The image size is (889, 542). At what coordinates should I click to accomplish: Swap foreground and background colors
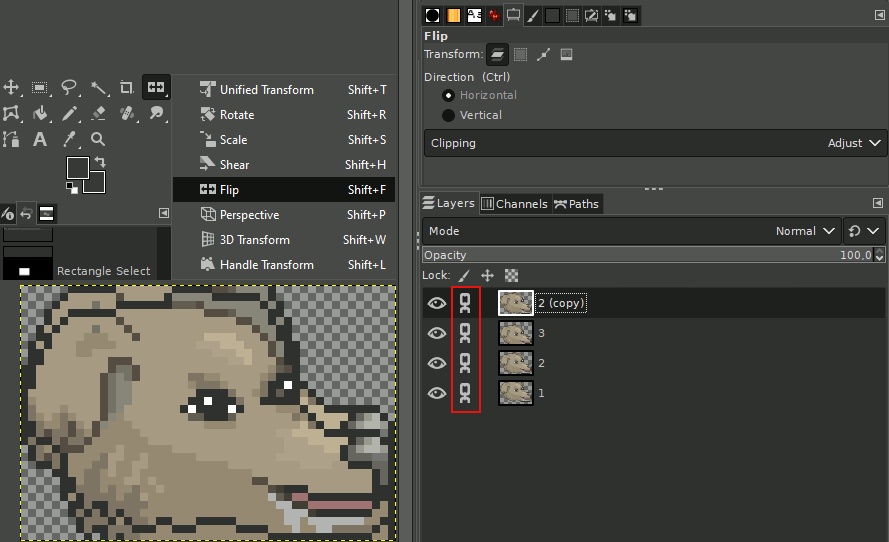click(x=100, y=162)
